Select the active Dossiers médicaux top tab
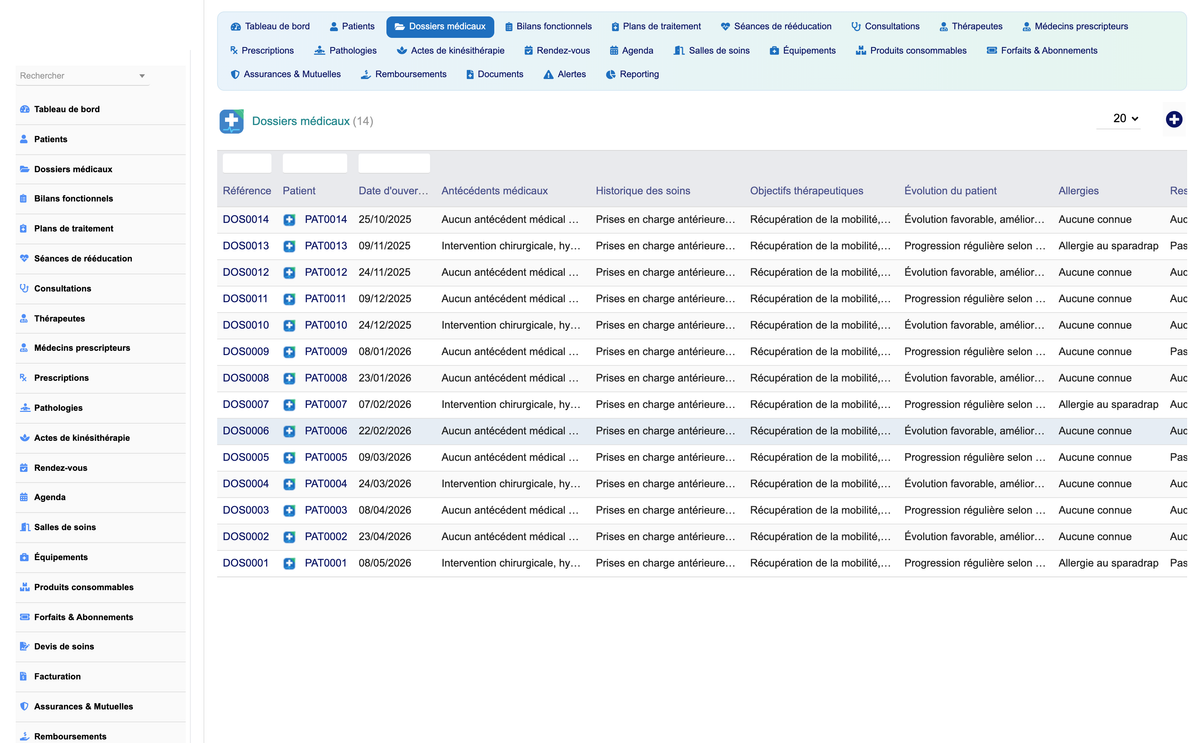 [x=440, y=26]
